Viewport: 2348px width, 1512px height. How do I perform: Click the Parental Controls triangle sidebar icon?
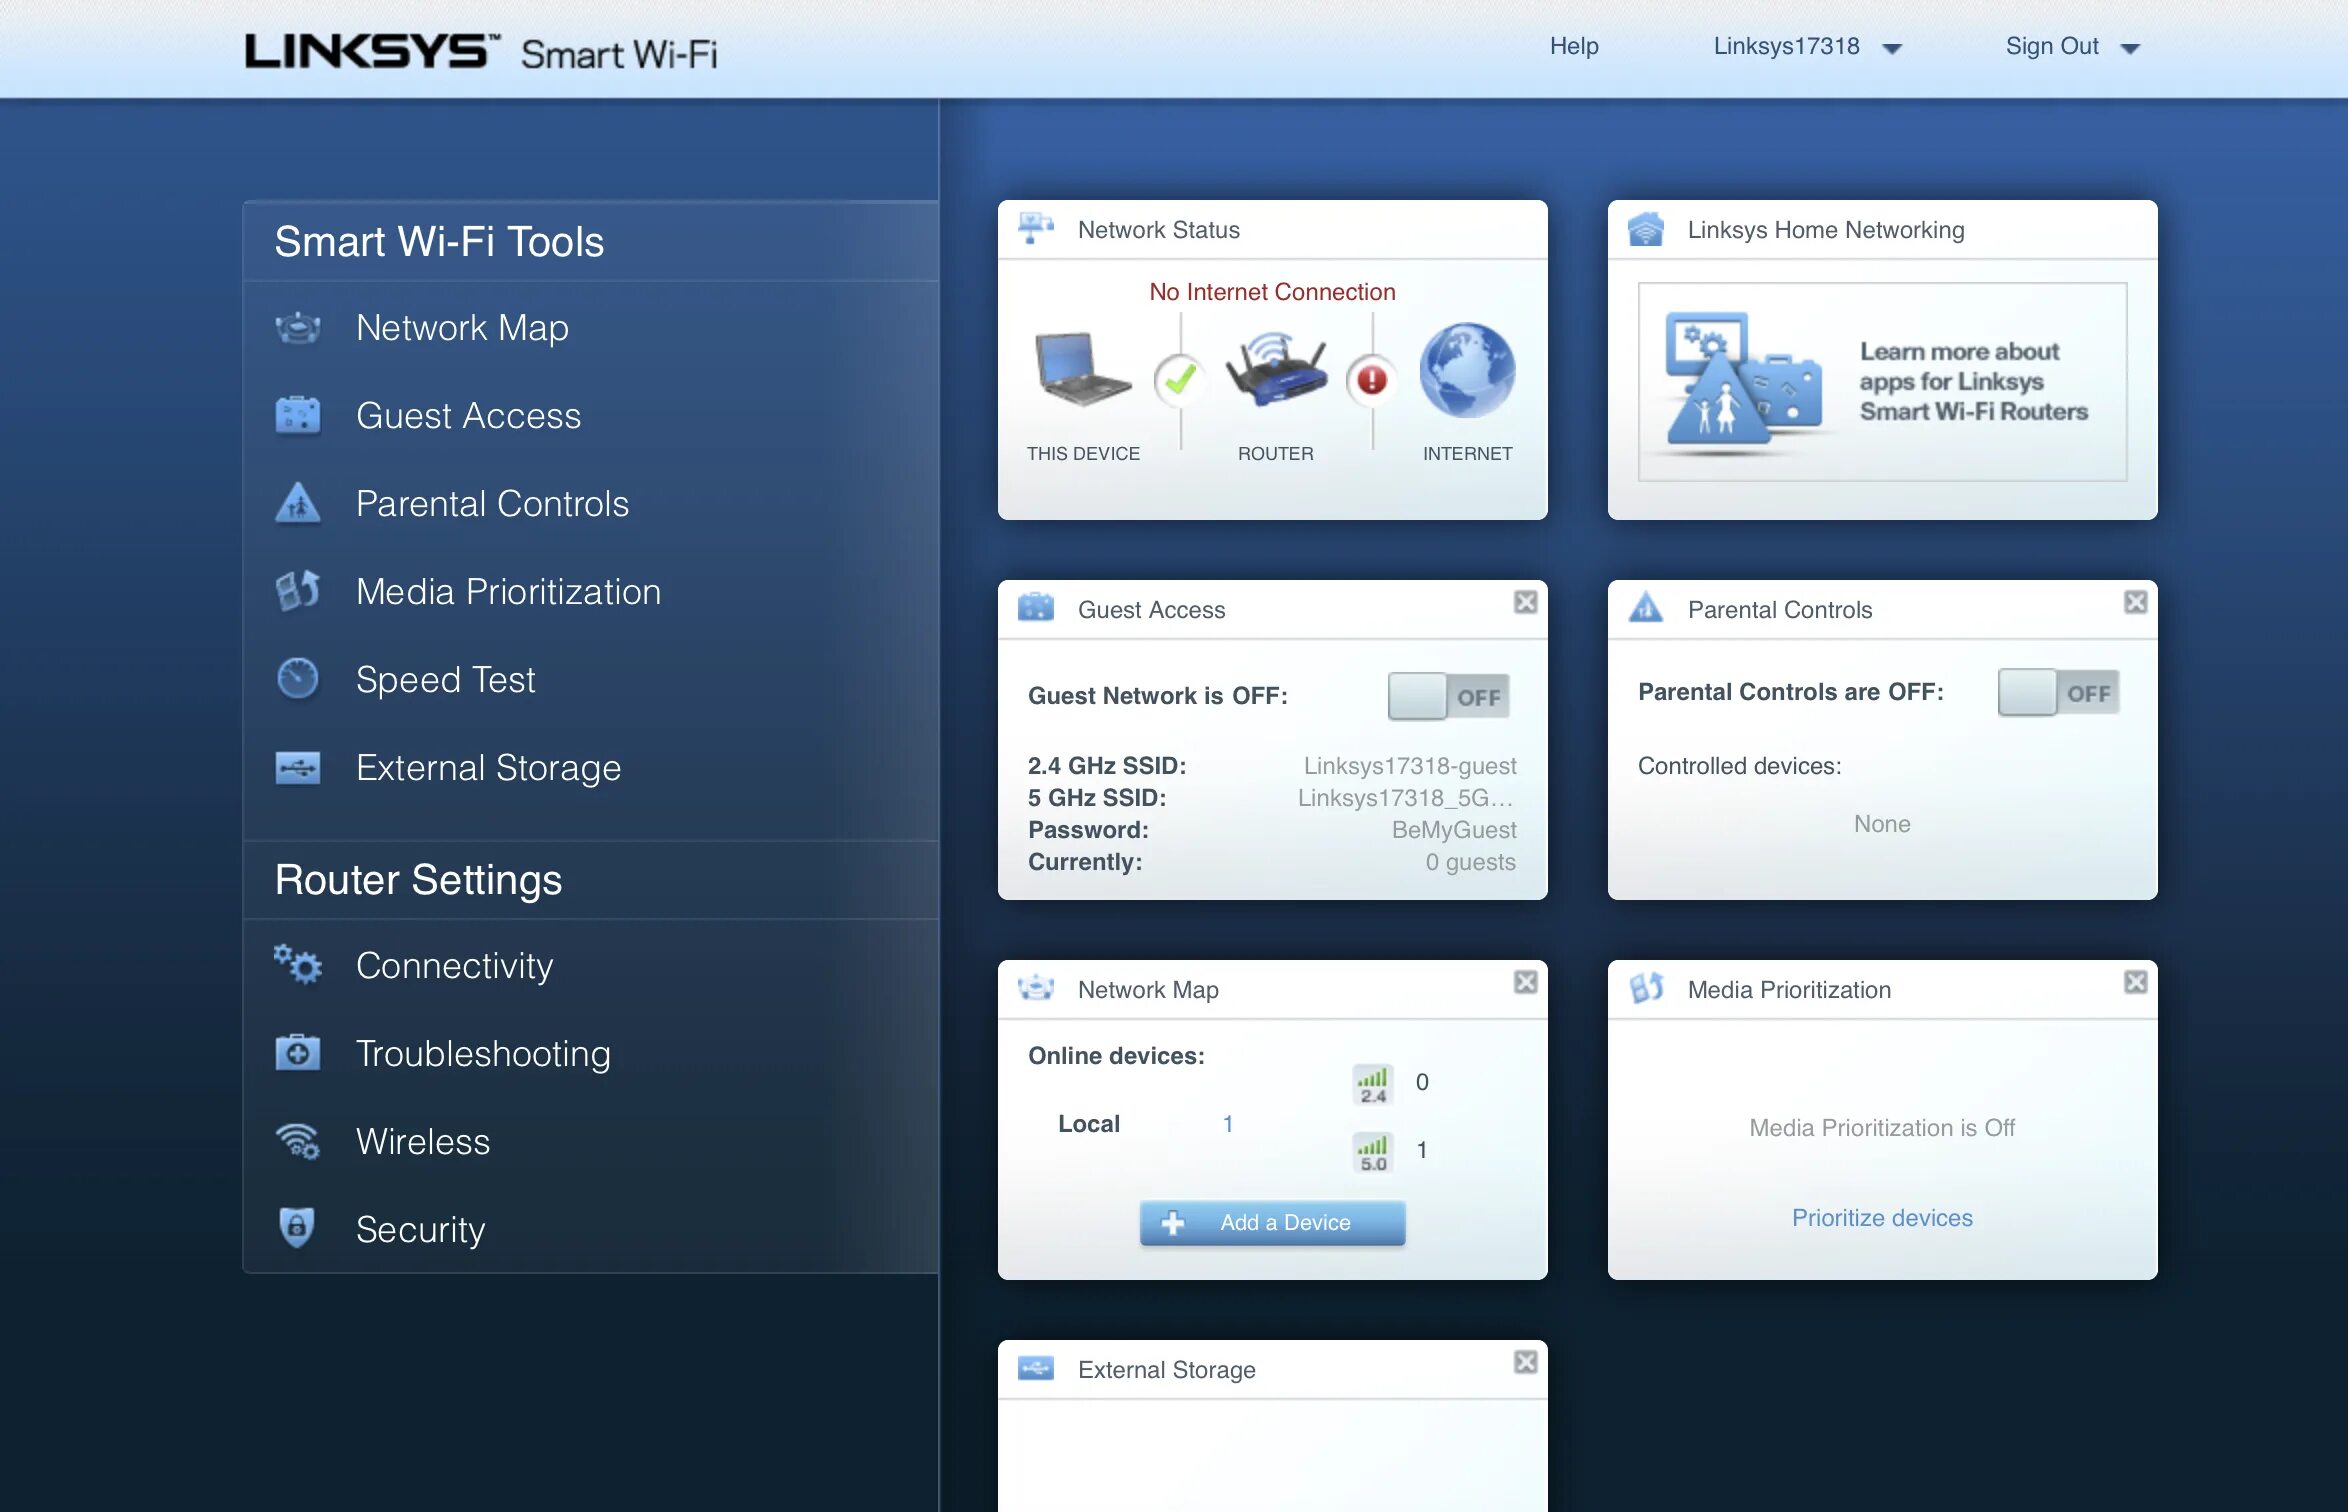[297, 503]
